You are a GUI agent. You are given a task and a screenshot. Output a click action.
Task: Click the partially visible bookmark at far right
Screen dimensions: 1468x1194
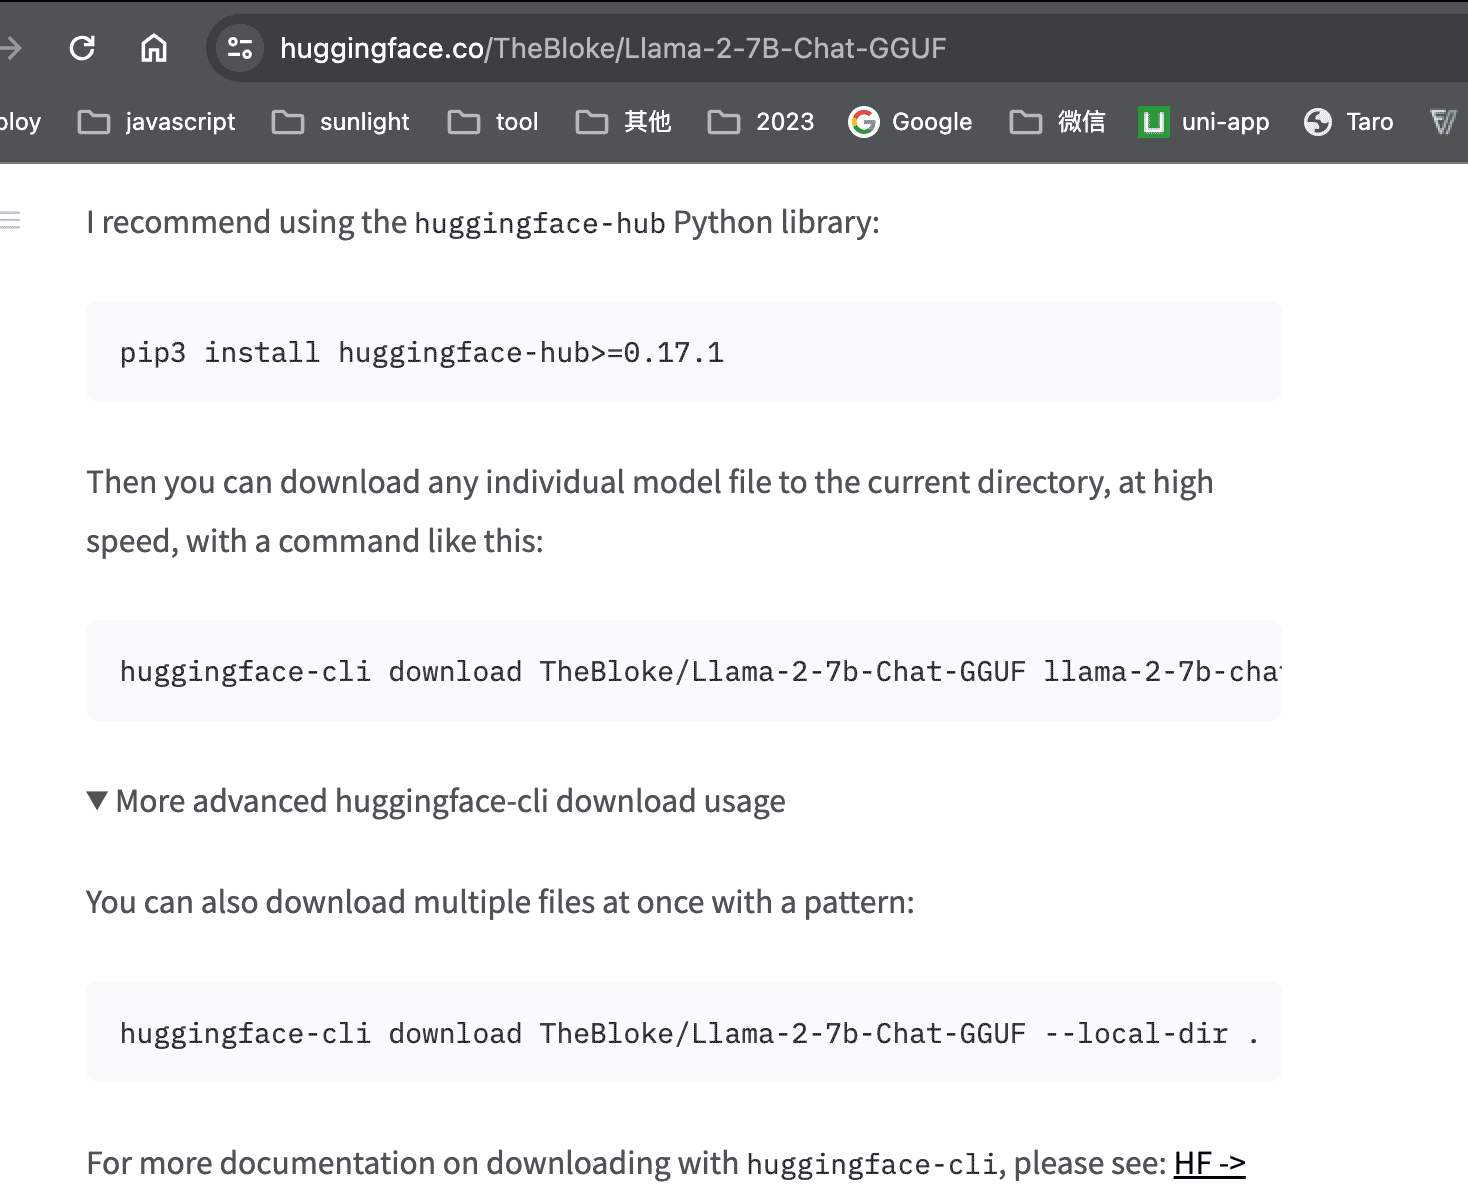1444,121
